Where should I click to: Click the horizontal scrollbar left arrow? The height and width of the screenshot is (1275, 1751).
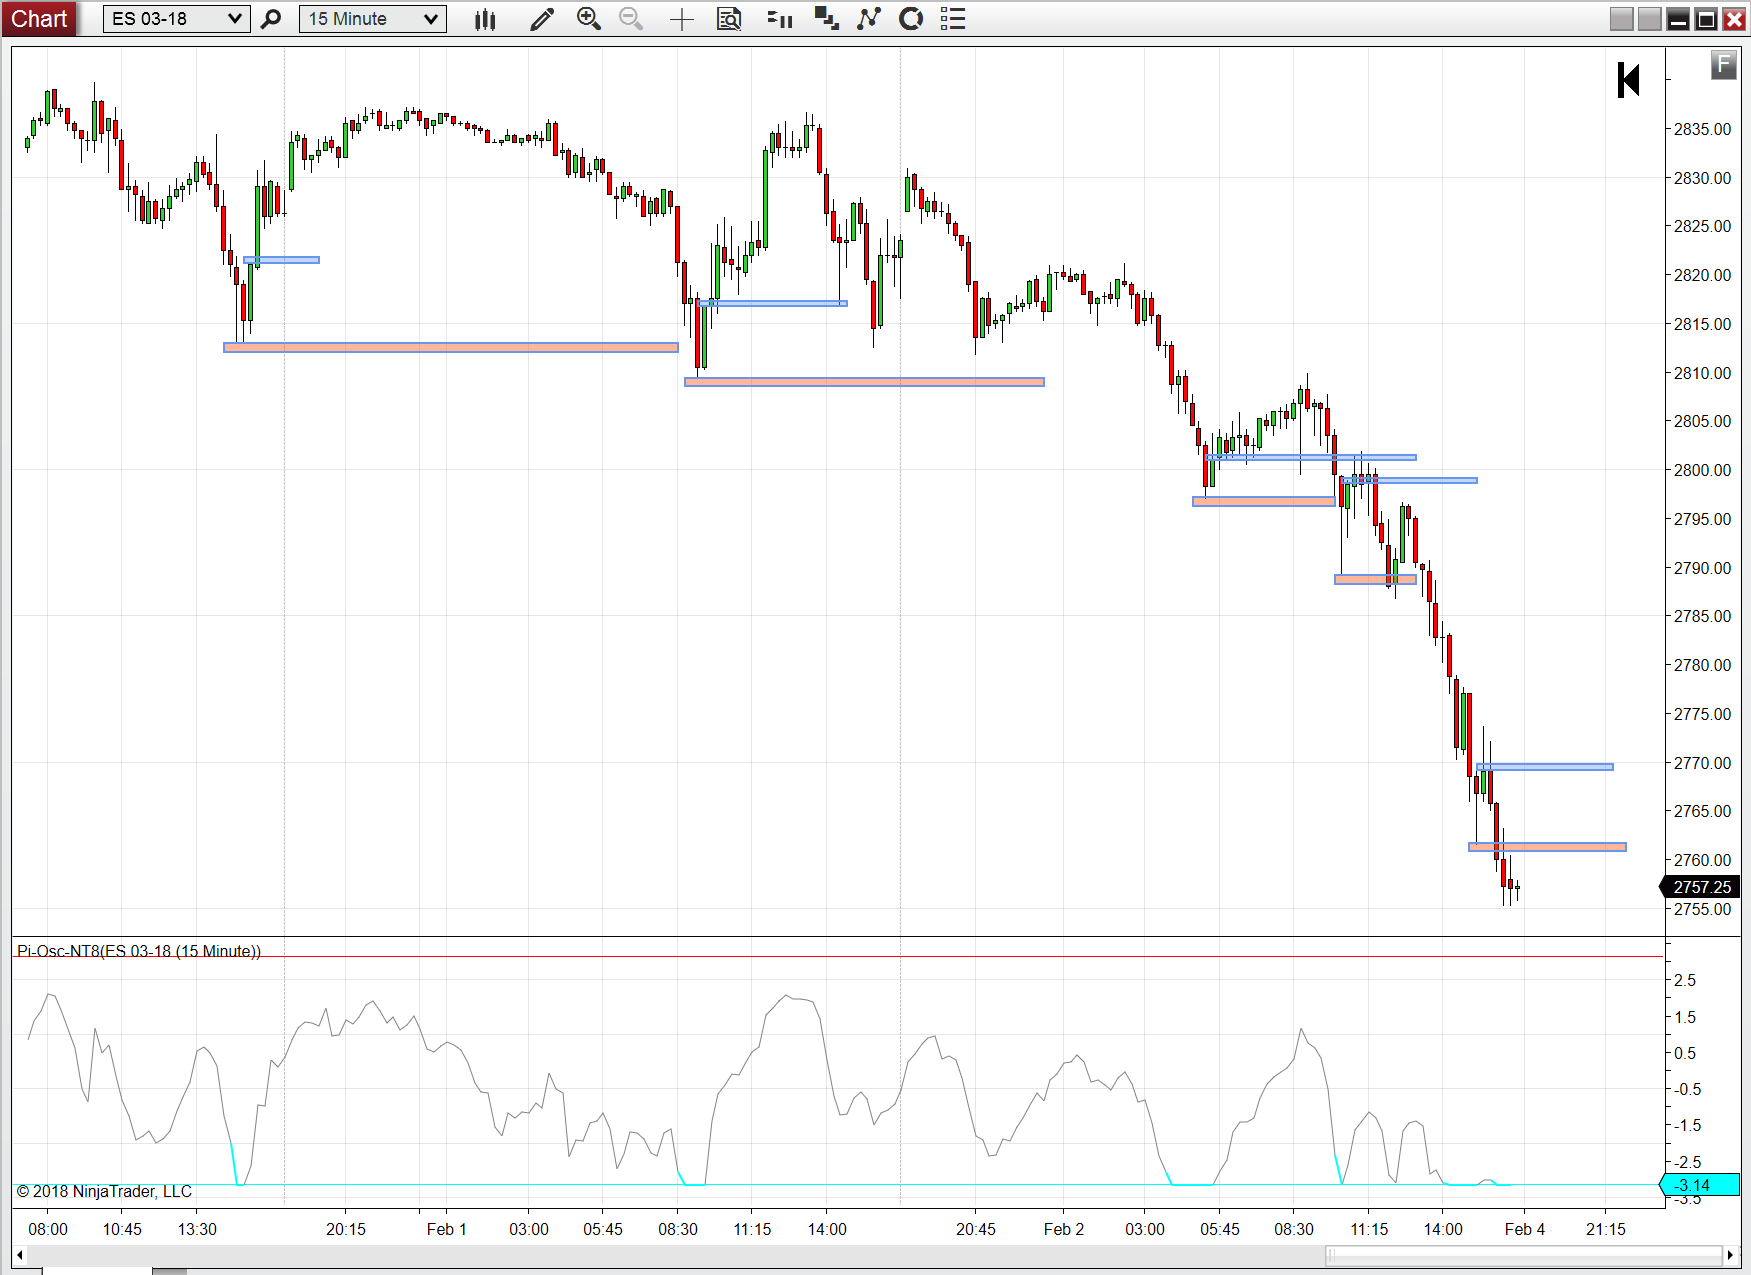(x=20, y=1255)
